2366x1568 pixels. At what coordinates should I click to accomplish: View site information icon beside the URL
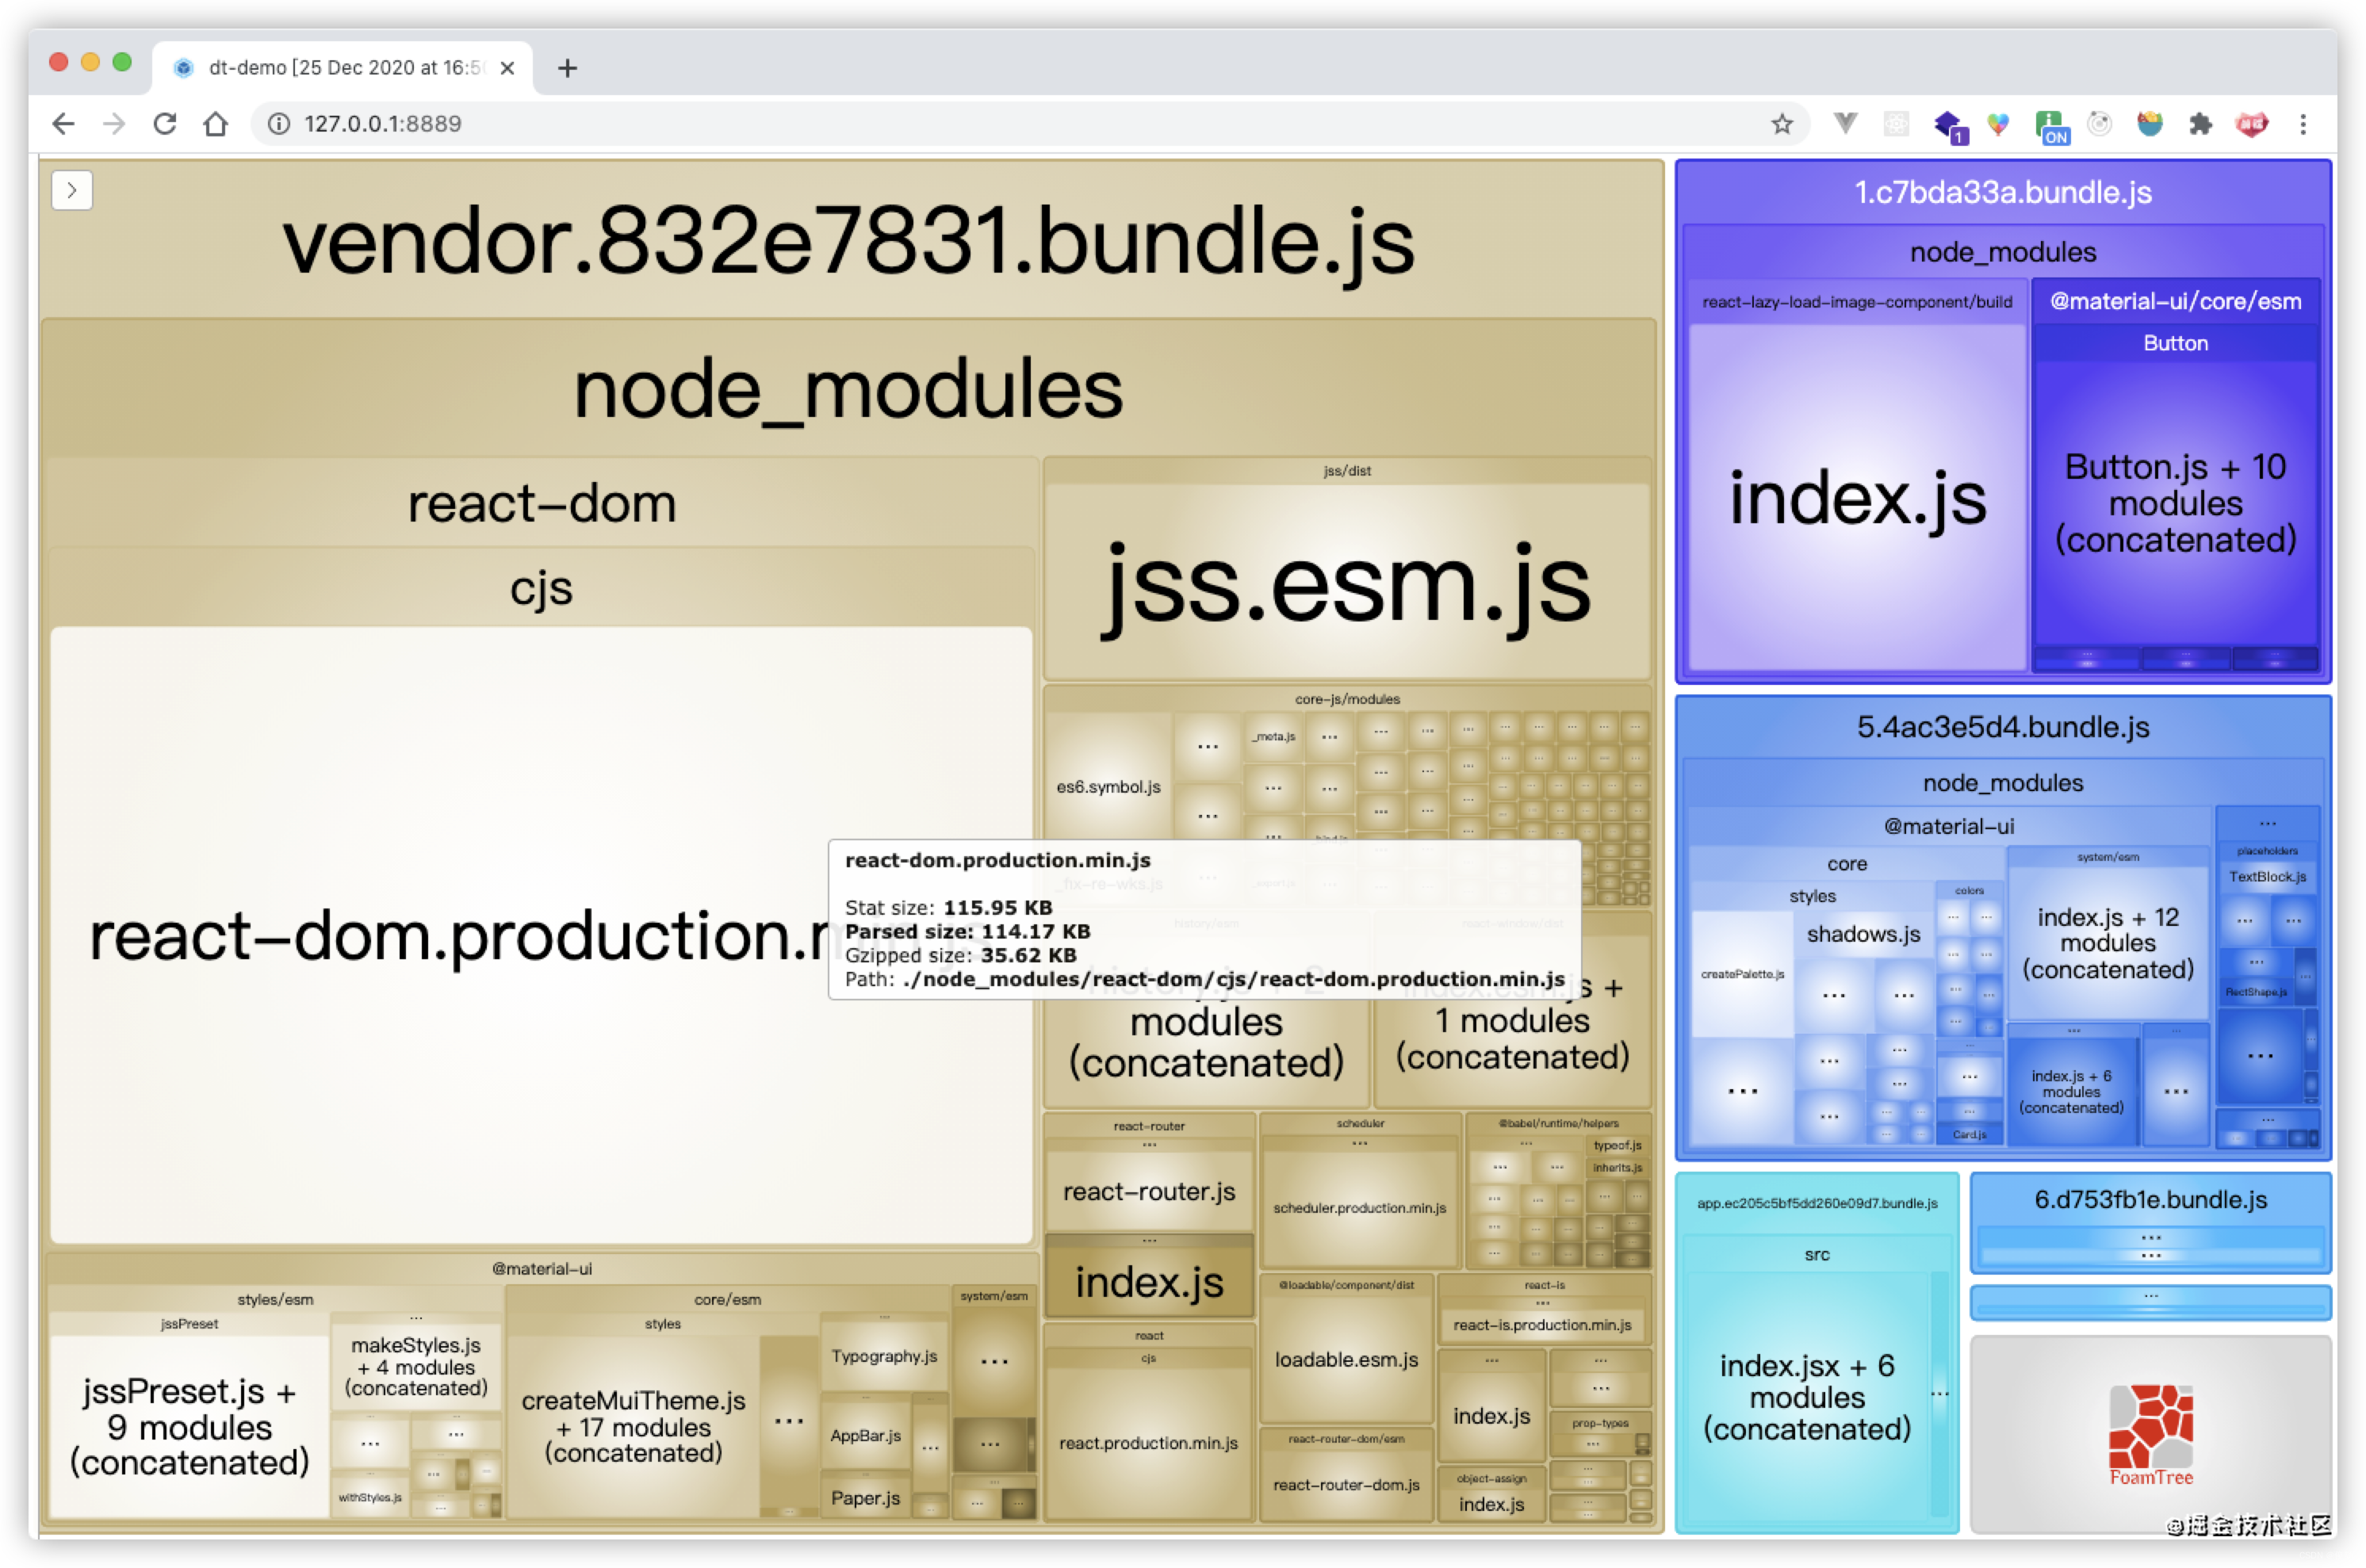tap(280, 124)
